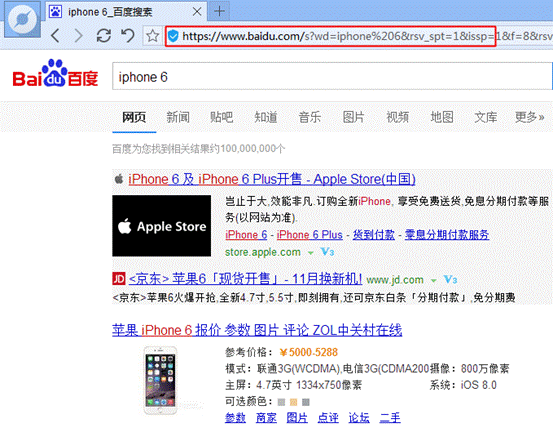Click the www.jd.com green URL
The image size is (553, 428).
[395, 280]
